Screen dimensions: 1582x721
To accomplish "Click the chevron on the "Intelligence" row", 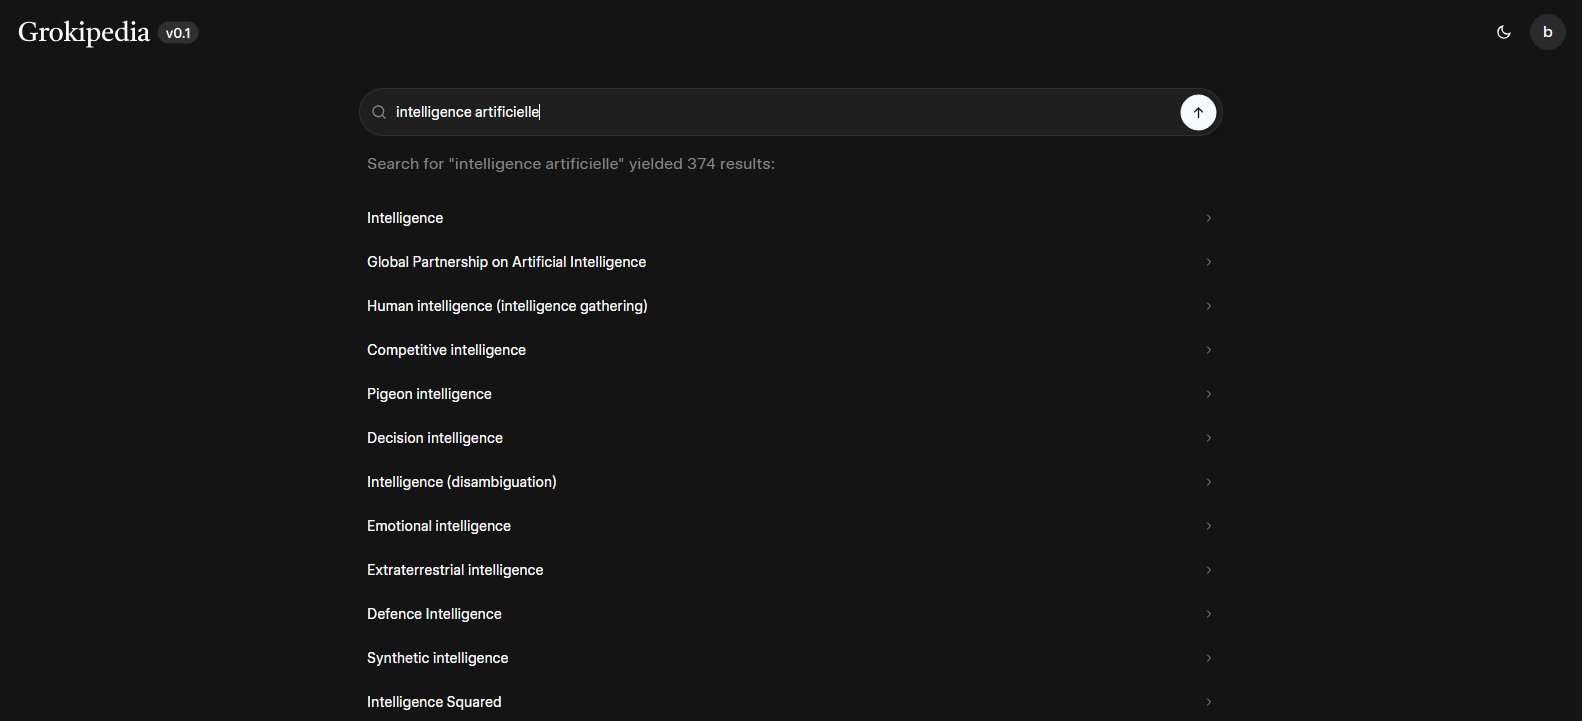I will [x=1208, y=218].
